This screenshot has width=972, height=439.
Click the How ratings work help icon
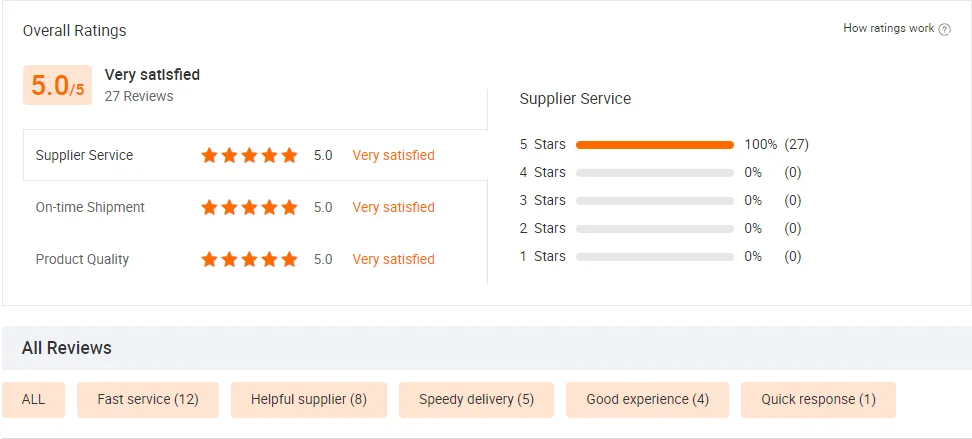point(945,29)
